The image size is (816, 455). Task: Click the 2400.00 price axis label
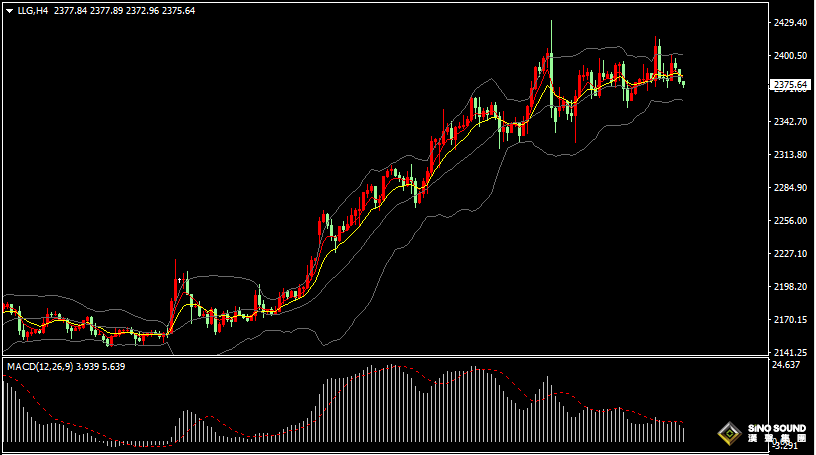click(790, 56)
